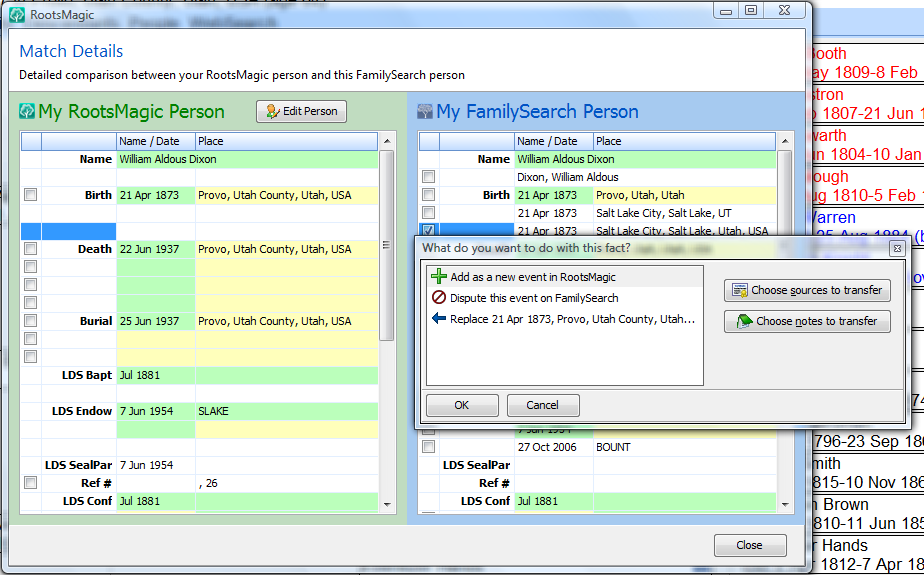Click the RootsMagic Place column header
This screenshot has height=575, width=924.
tap(286, 141)
